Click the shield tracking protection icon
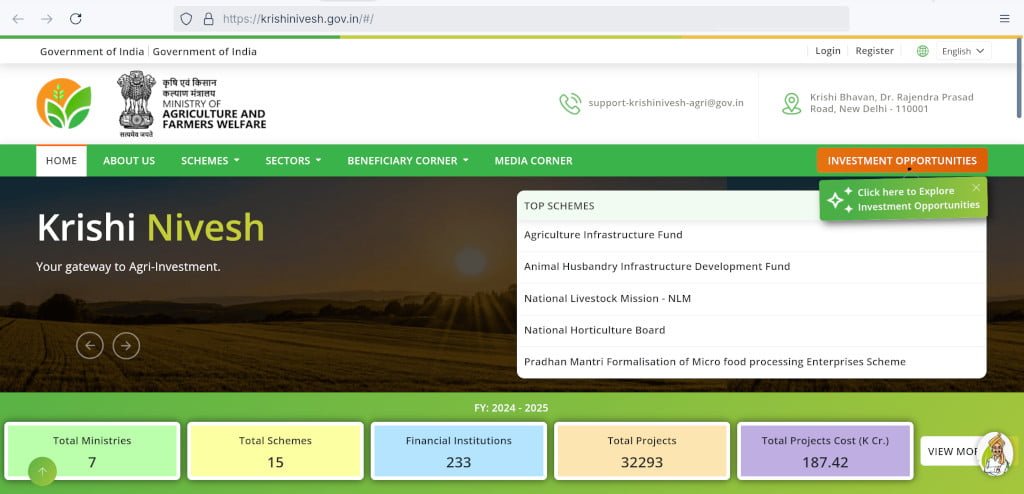 pyautogui.click(x=186, y=19)
